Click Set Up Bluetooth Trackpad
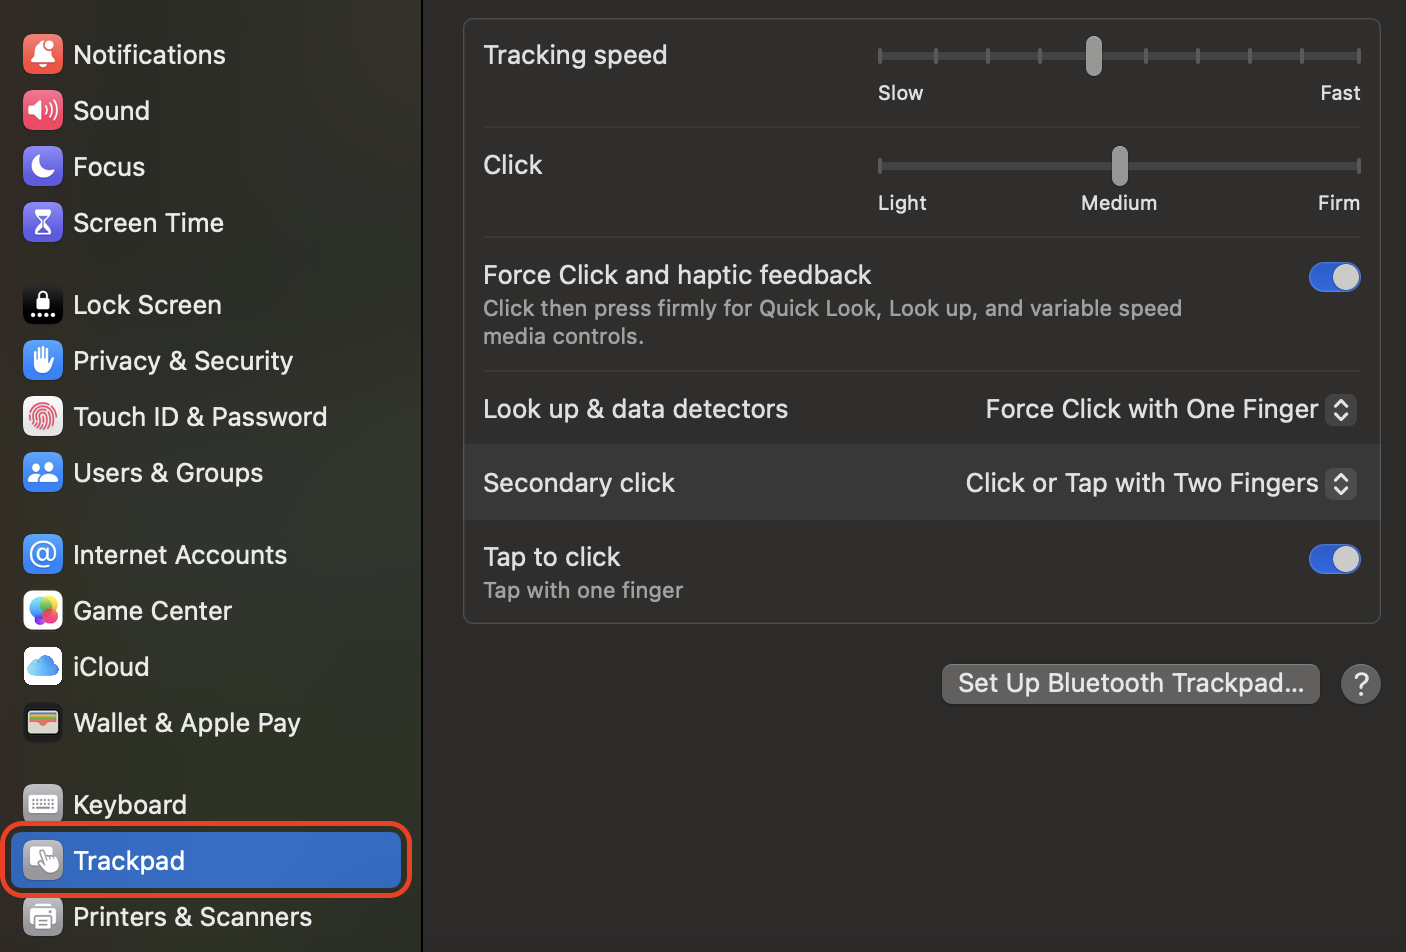Image resolution: width=1406 pixels, height=952 pixels. (x=1130, y=683)
